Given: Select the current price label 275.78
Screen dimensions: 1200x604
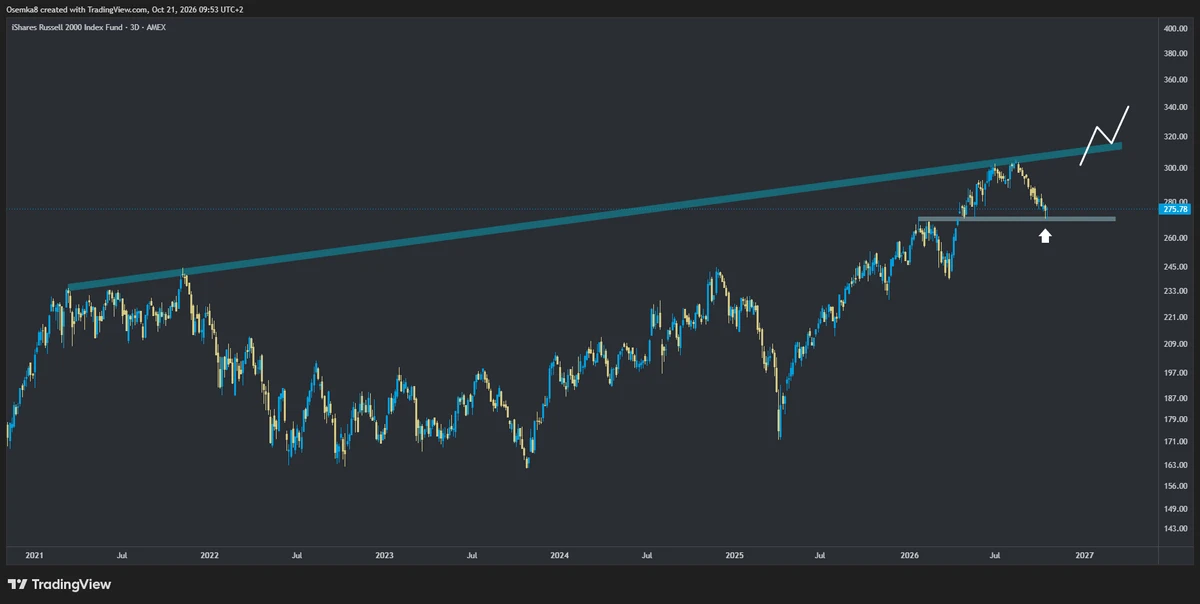Looking at the screenshot, I should click(x=1176, y=209).
